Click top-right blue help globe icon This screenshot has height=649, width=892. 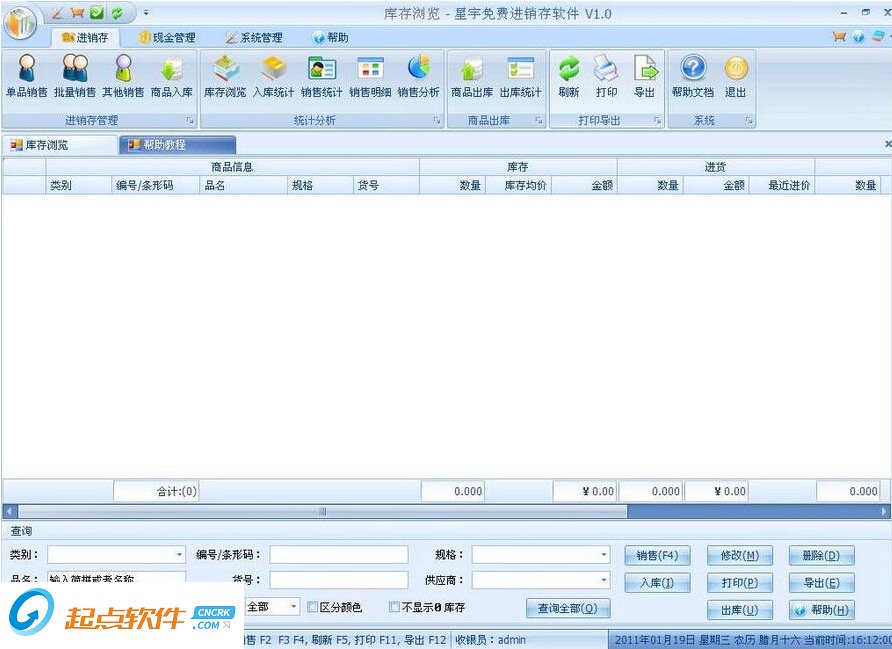[x=858, y=37]
